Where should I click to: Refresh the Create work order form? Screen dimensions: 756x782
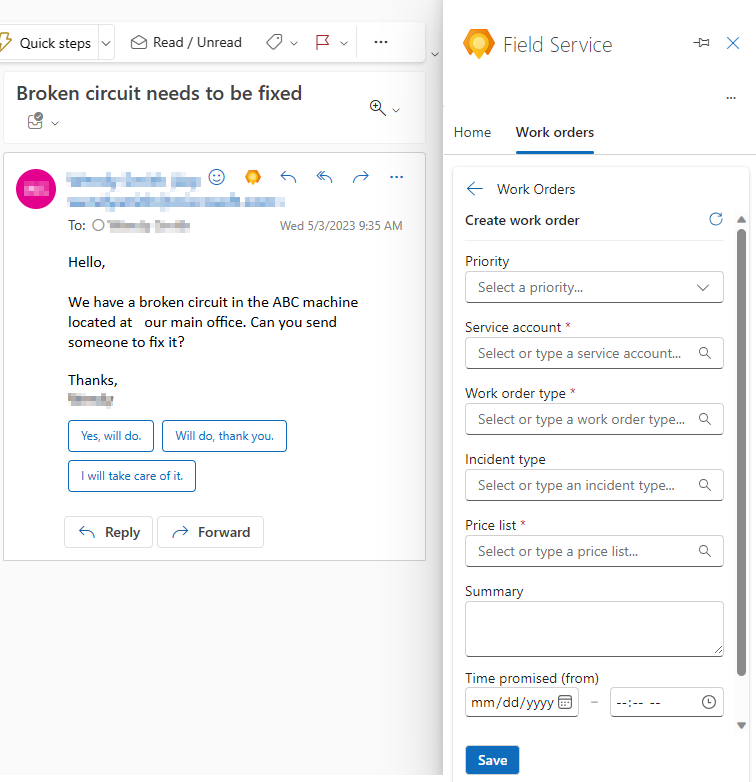click(716, 219)
